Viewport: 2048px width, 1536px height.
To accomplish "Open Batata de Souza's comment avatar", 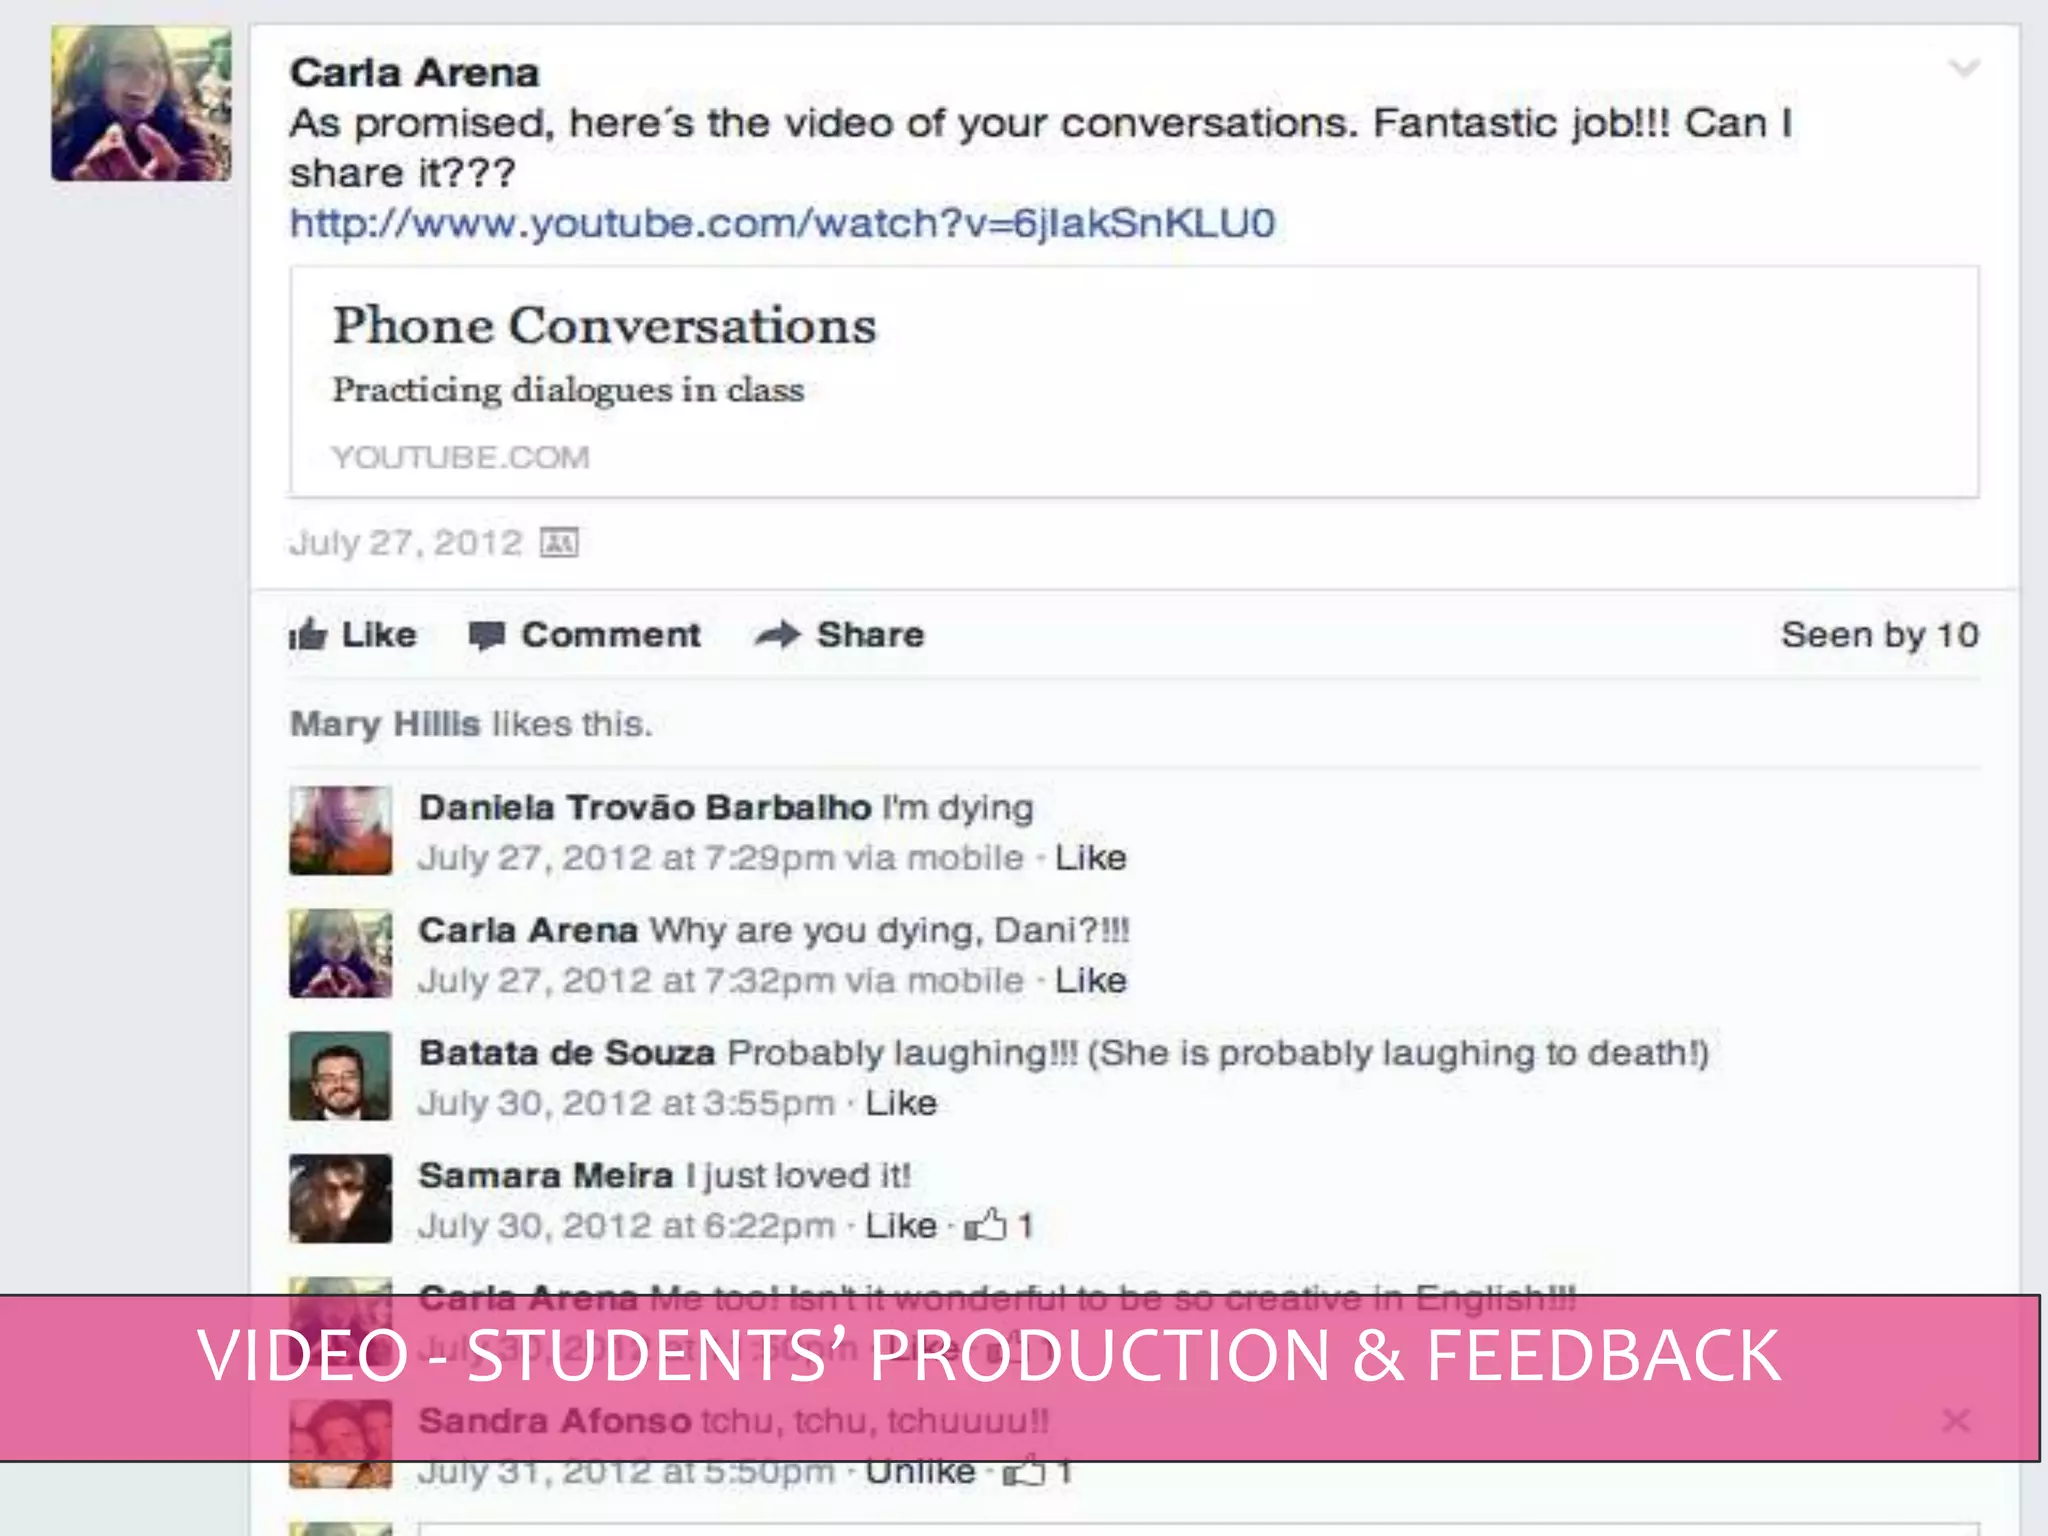I will pyautogui.click(x=340, y=1076).
